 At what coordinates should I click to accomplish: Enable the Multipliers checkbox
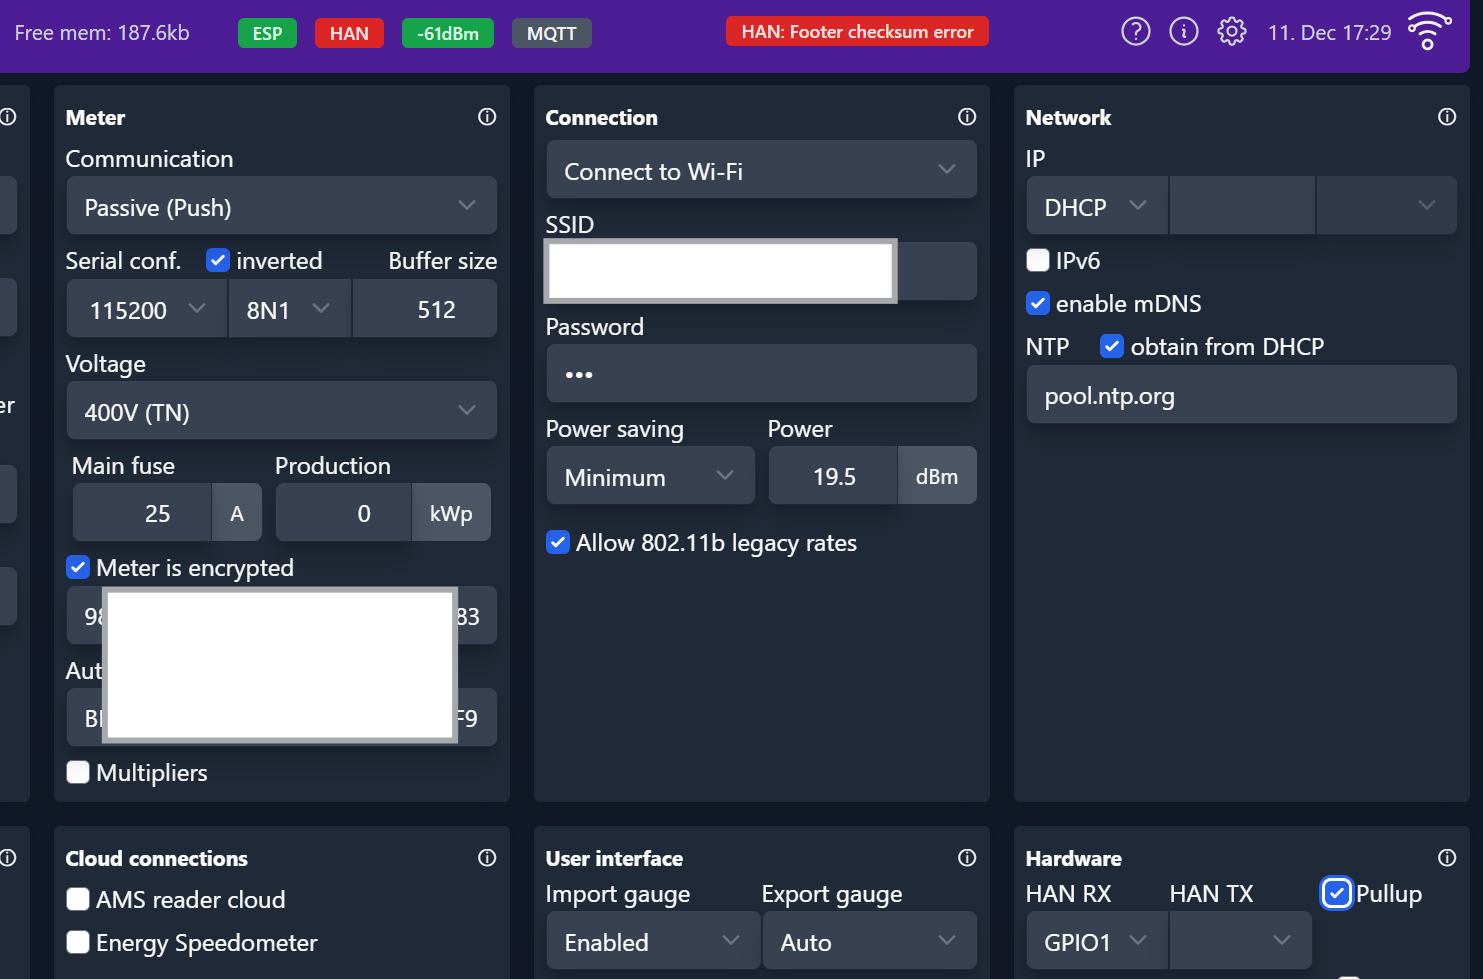pyautogui.click(x=78, y=773)
